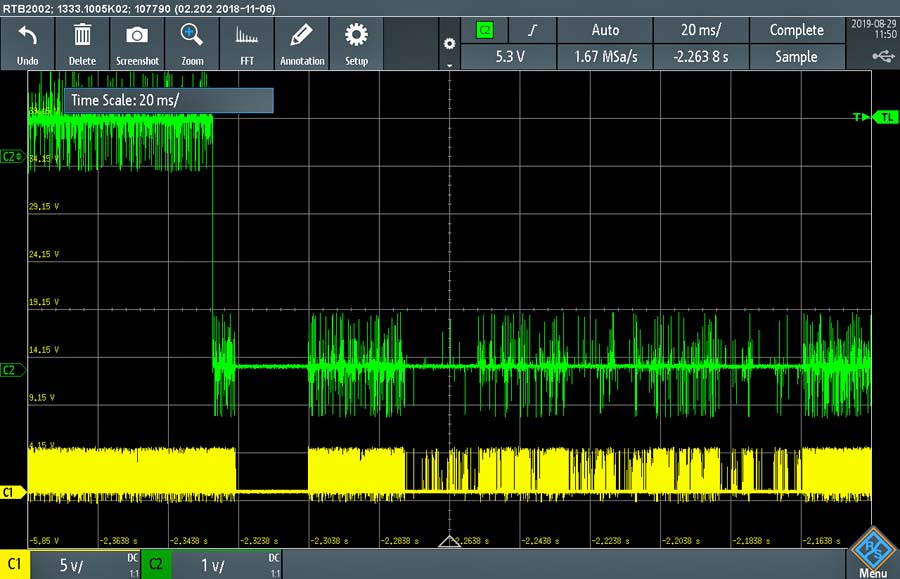Viewport: 900px width, 579px height.
Task: Tap the Delete trash icon
Action: click(x=82, y=44)
